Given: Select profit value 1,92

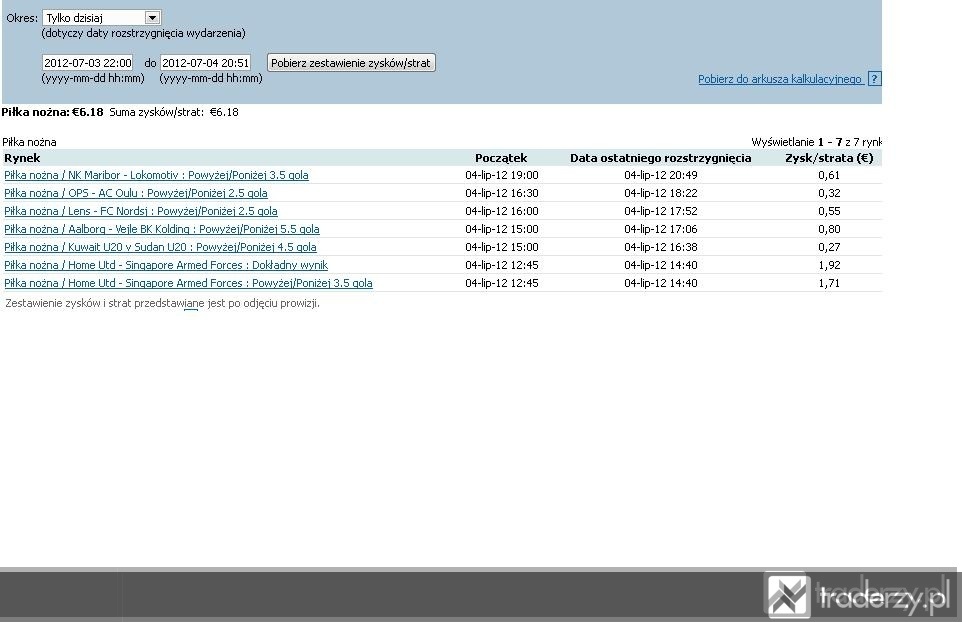Looking at the screenshot, I should [x=829, y=265].
